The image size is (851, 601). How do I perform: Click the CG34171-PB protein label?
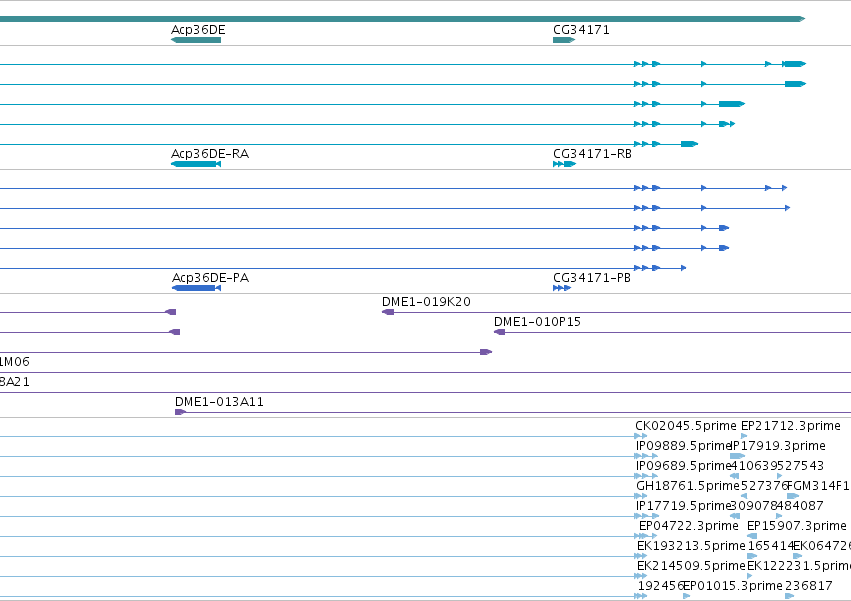coord(592,278)
